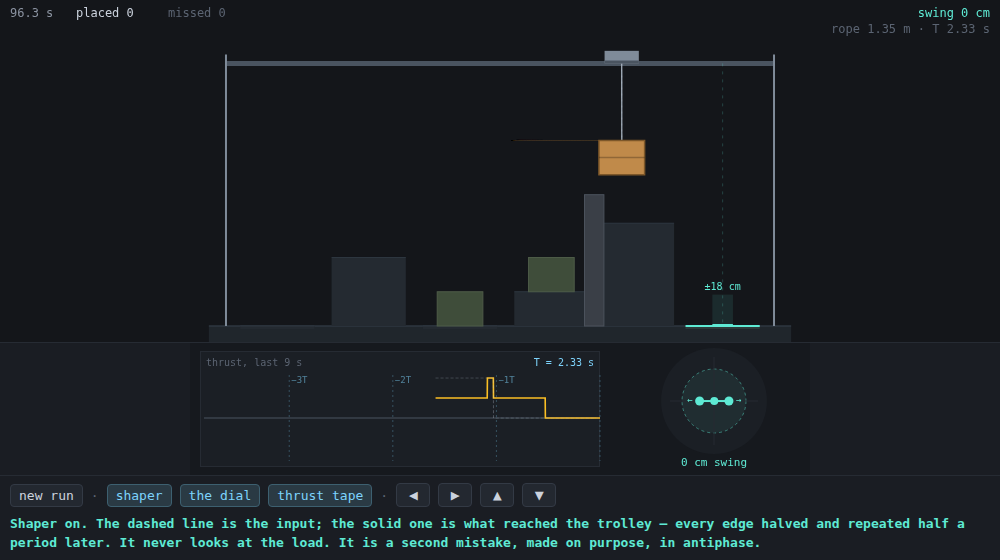Click the -2T marker on thrust tape
The width and height of the screenshot is (1000, 560).
click(402, 379)
